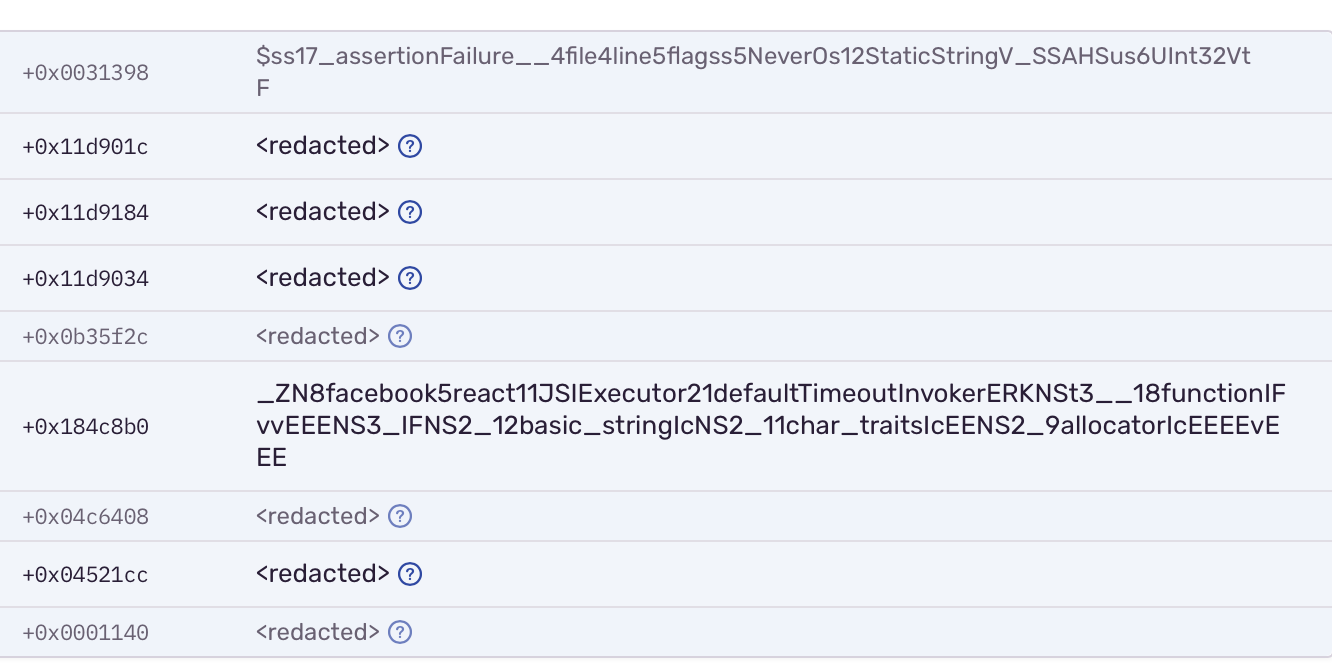Click redacted label in +0x04521cc row
Screen dimensions: 1332x666
[322, 574]
